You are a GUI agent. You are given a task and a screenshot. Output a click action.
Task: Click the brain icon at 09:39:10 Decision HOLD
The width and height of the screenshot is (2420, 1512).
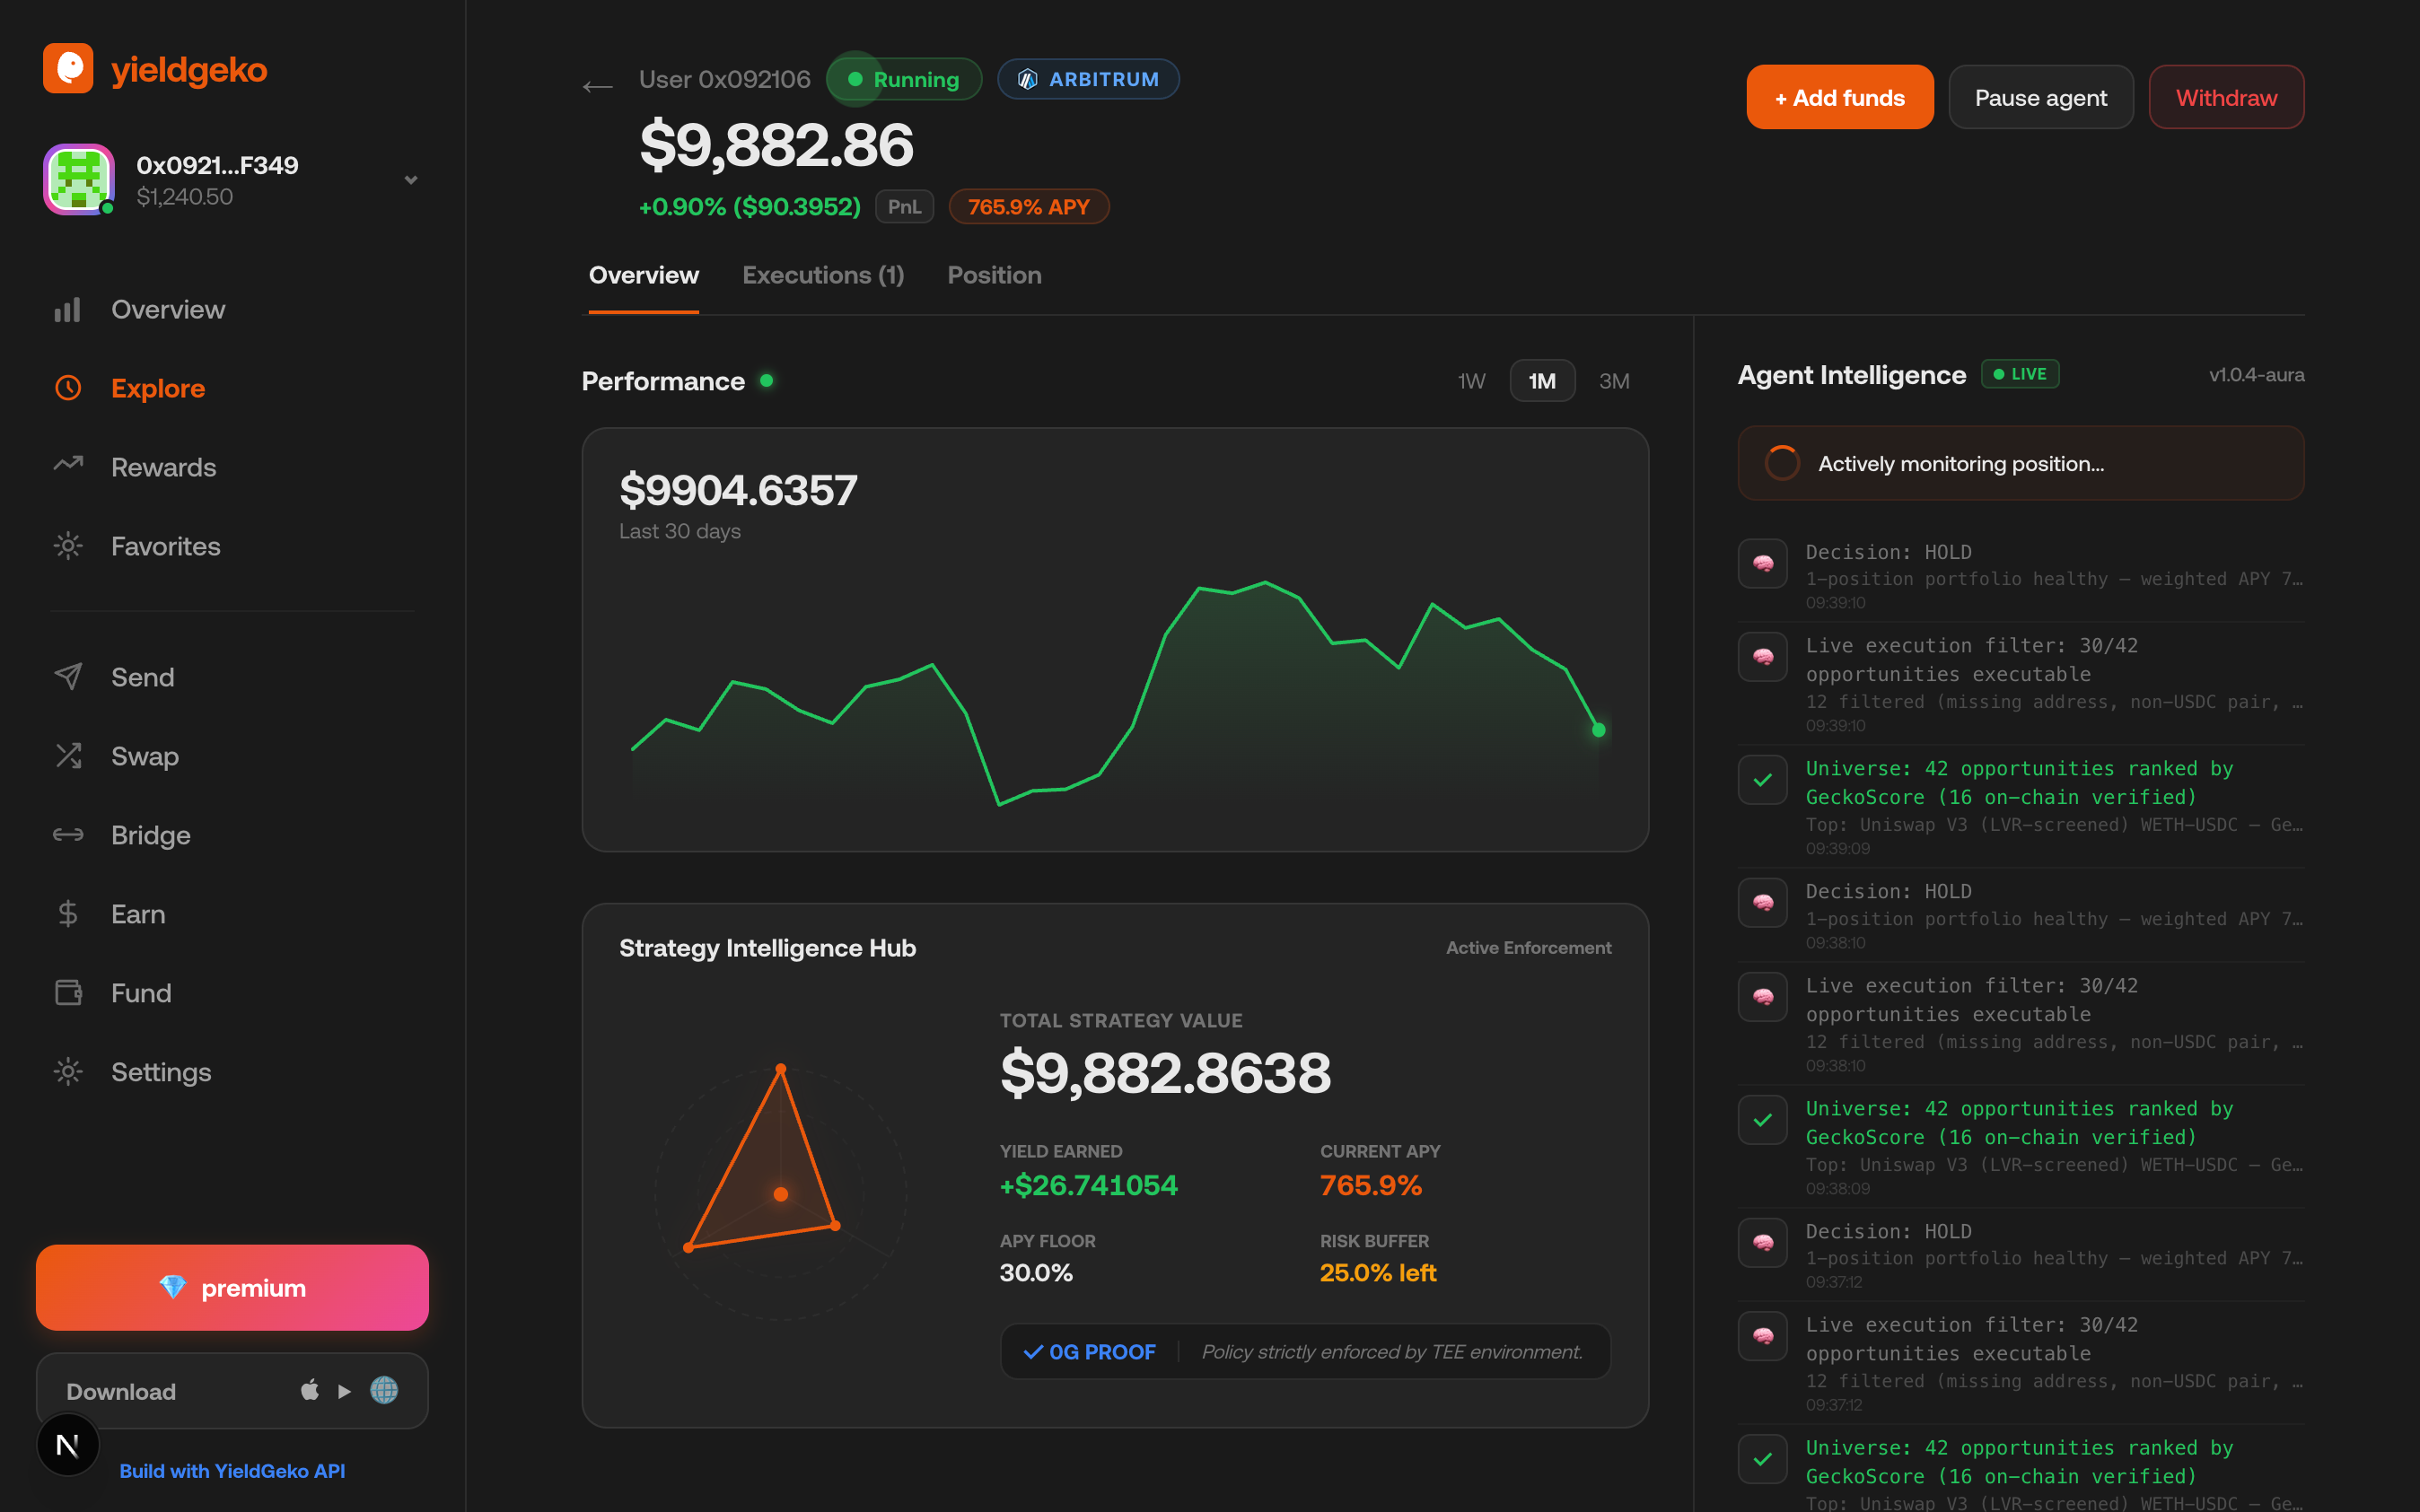point(1762,564)
